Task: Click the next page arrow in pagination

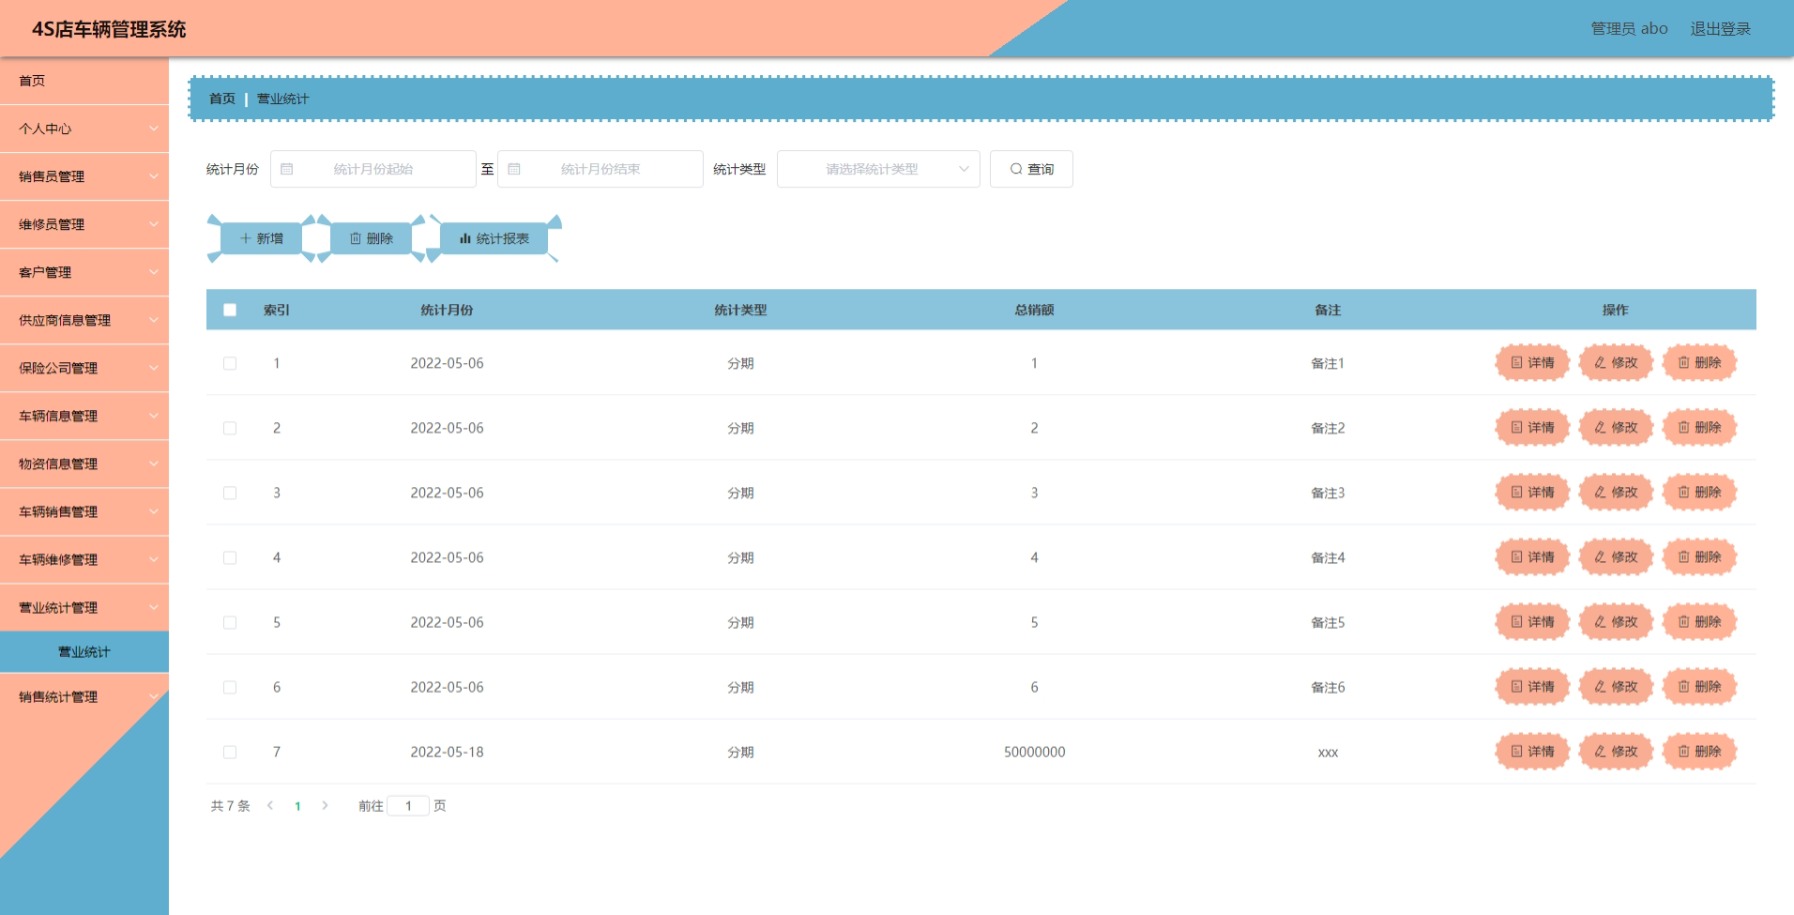Action: coord(325,806)
